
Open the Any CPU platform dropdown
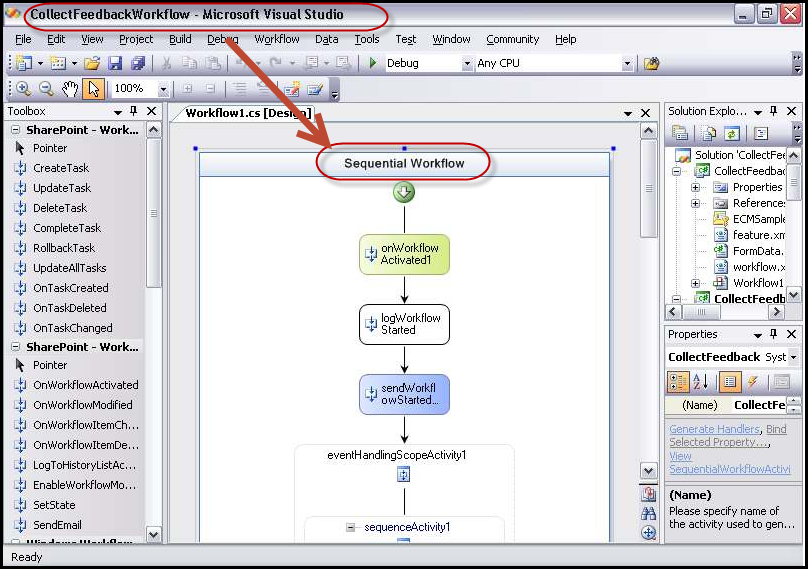point(627,63)
